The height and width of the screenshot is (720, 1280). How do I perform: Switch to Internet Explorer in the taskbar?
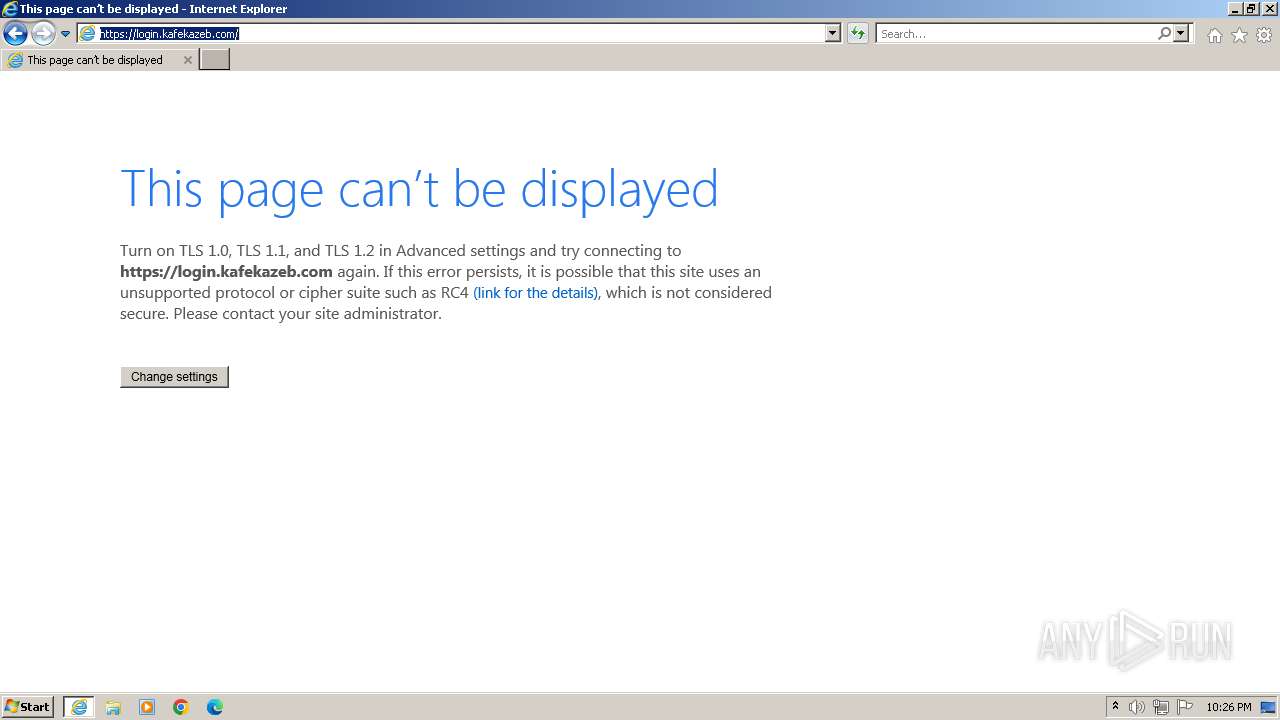79,707
